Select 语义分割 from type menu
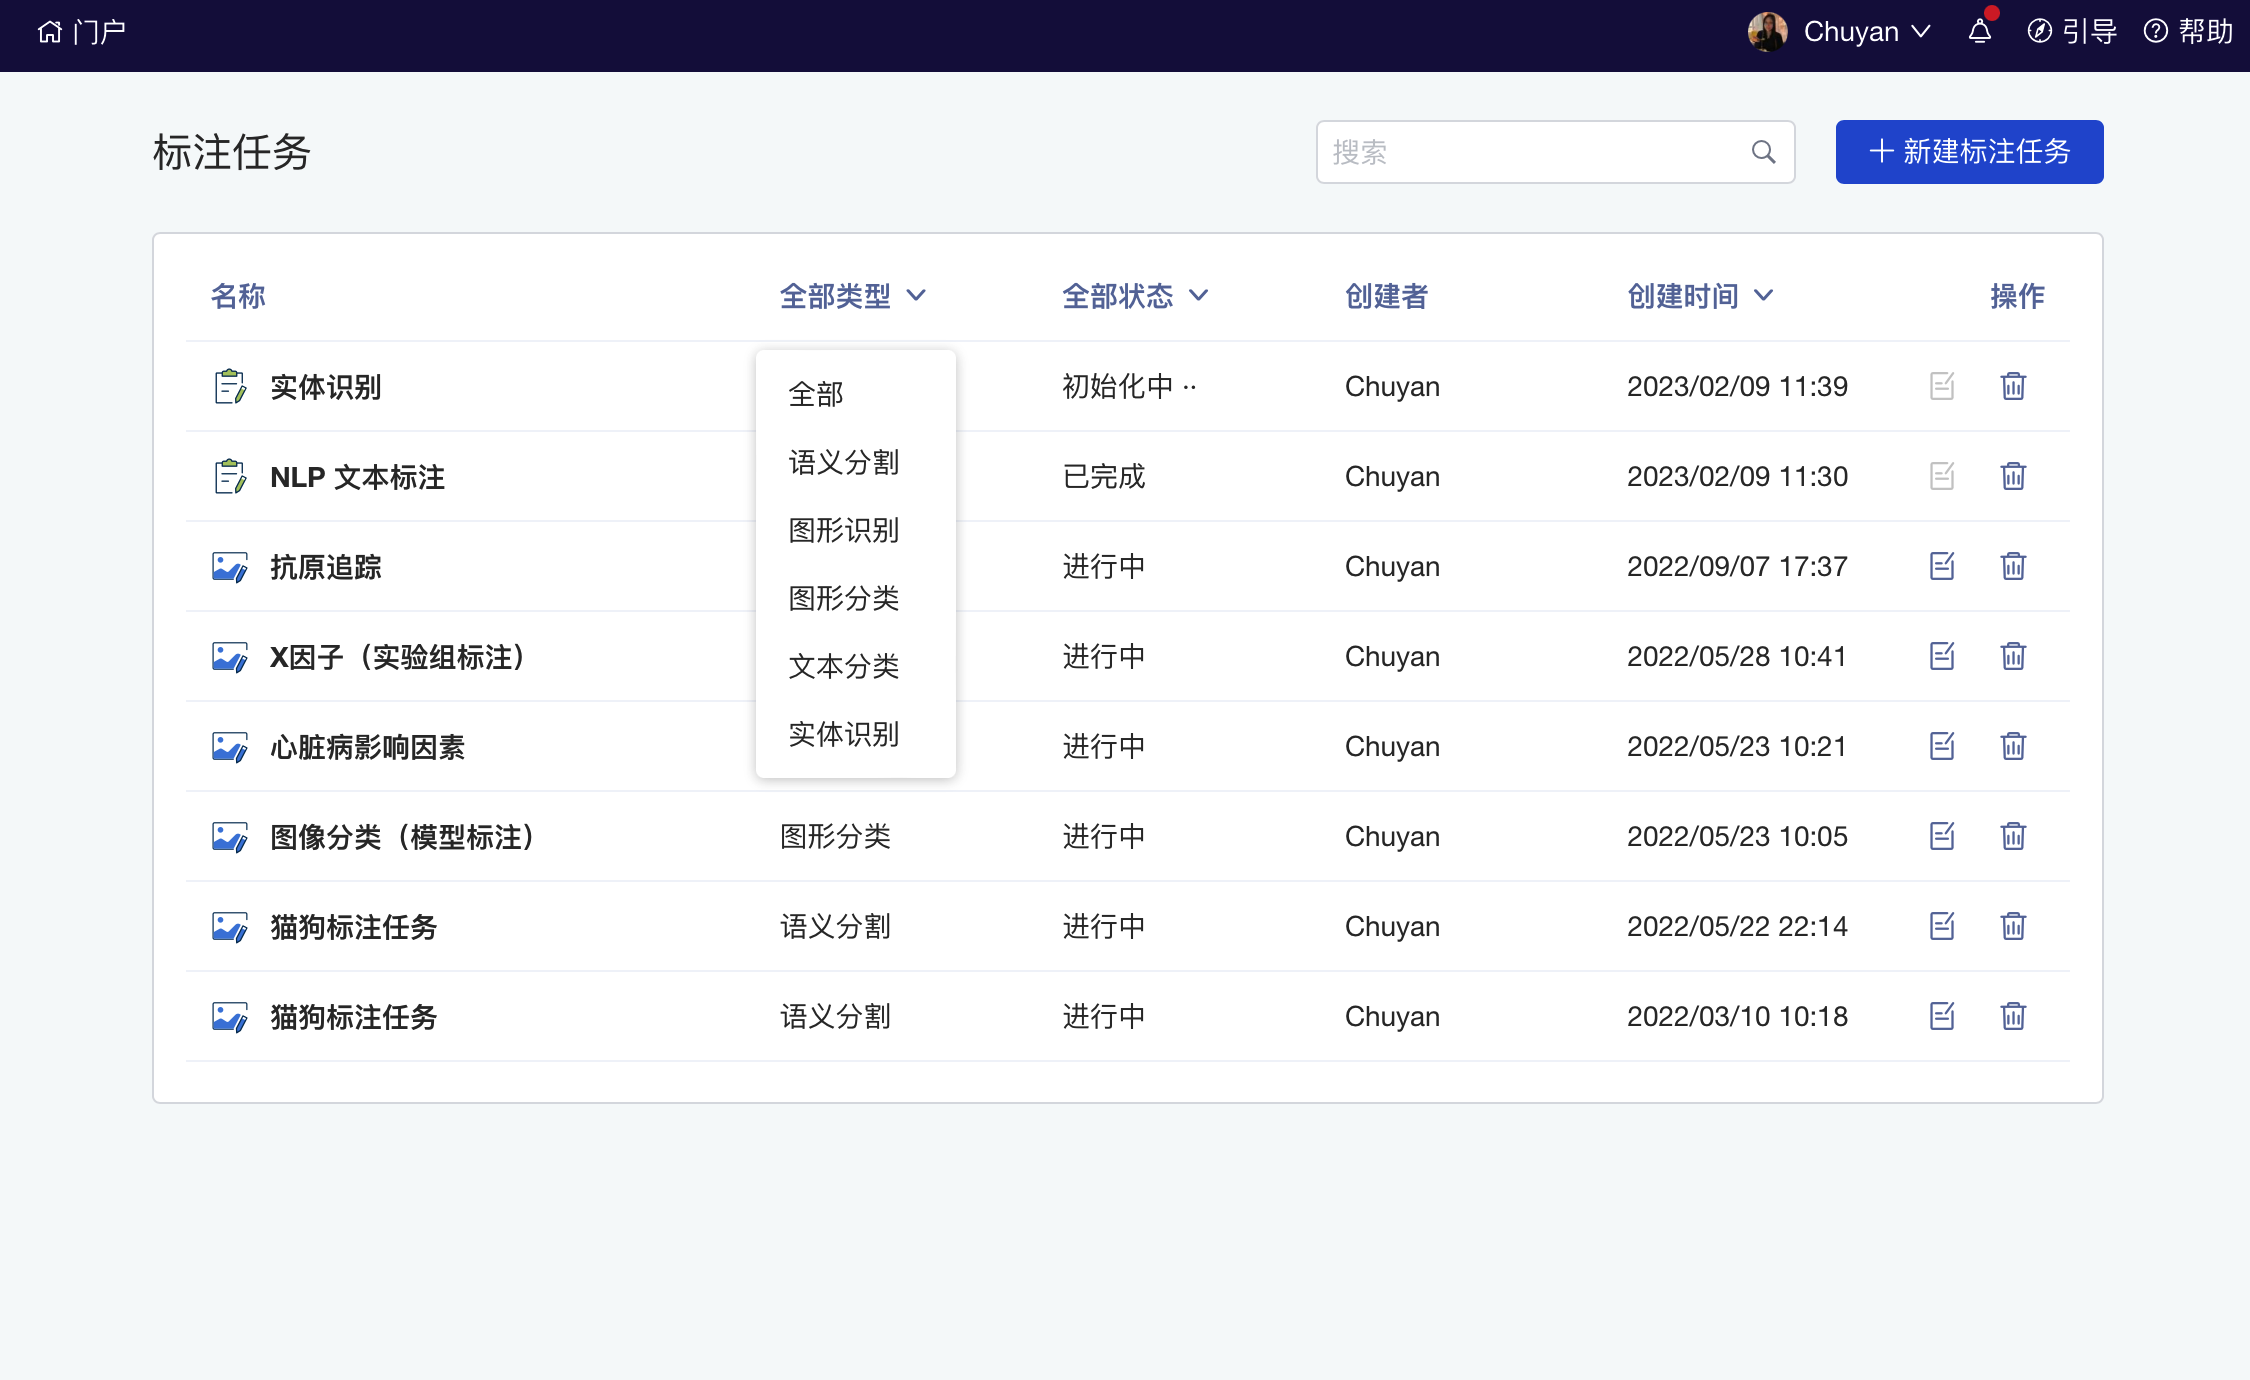 [843, 462]
